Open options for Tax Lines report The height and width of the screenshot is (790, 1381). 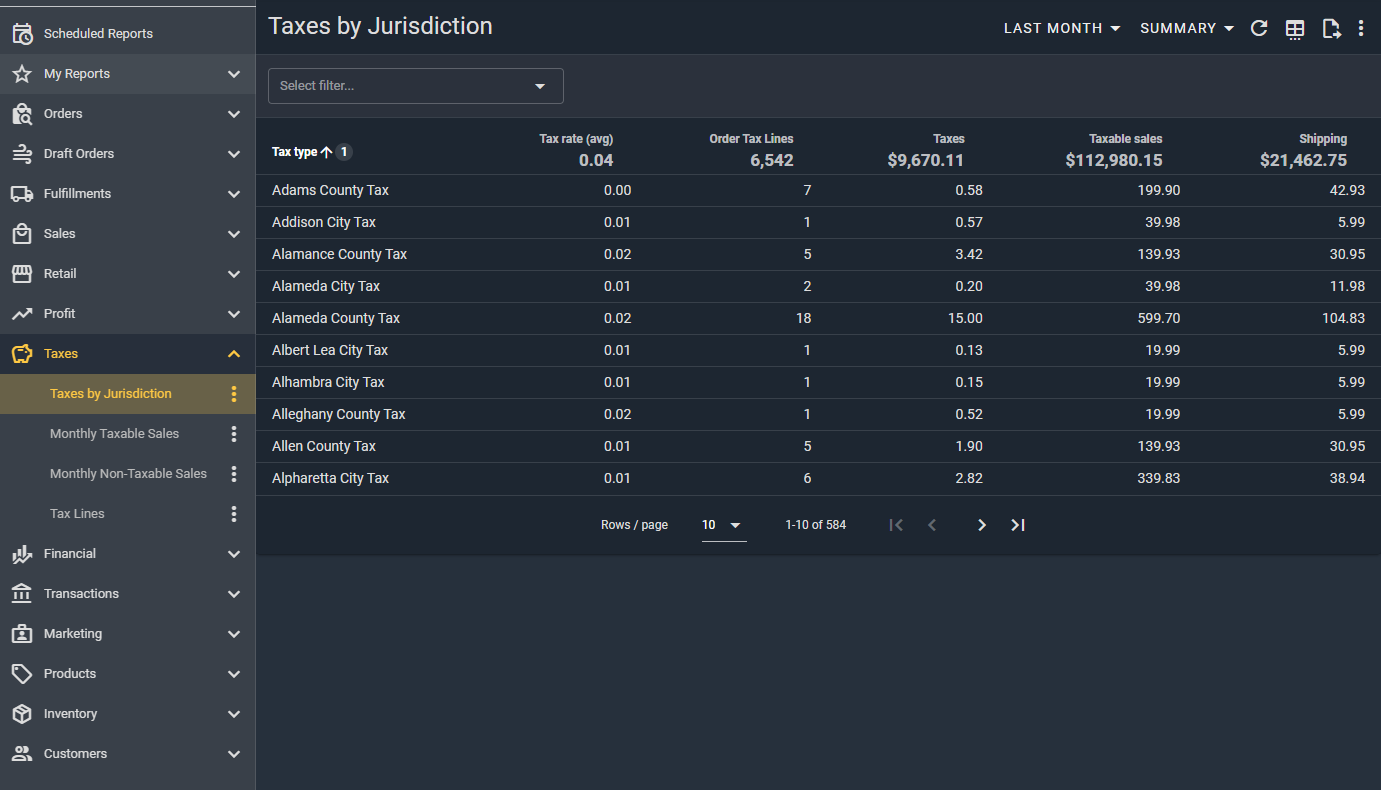[234, 514]
